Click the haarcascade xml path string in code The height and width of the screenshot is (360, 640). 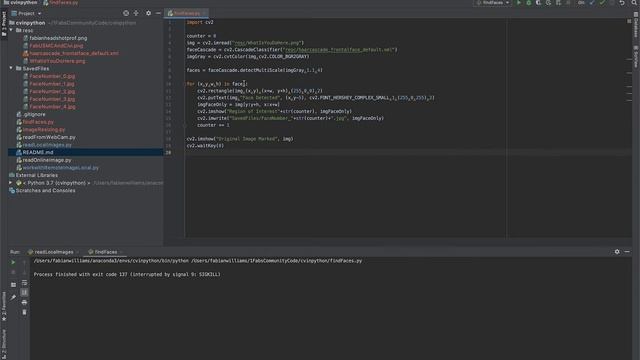(x=339, y=49)
